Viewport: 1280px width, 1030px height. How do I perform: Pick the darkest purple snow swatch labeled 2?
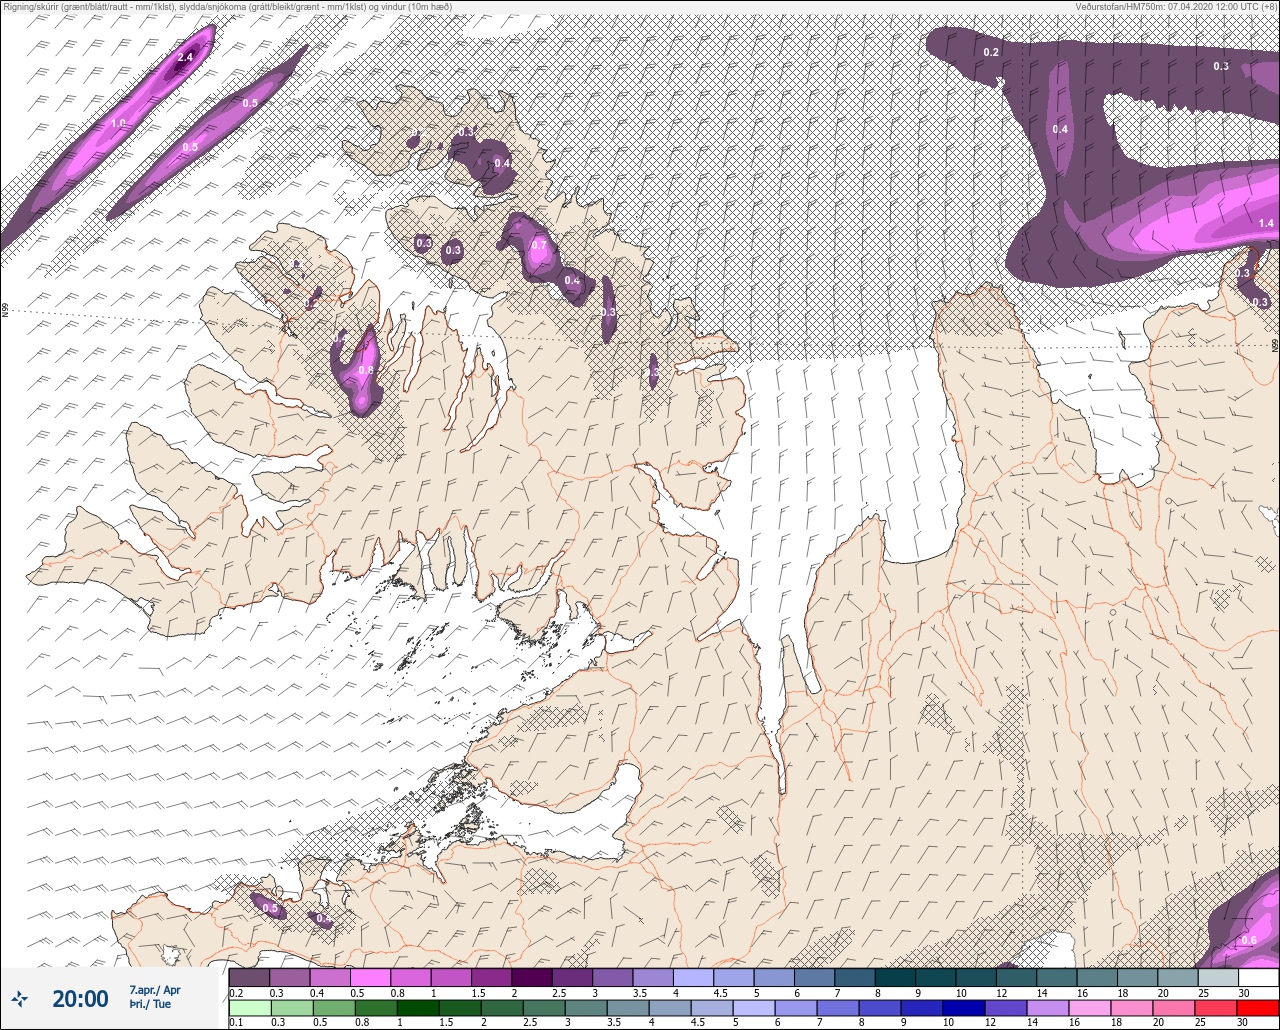pos(531,977)
